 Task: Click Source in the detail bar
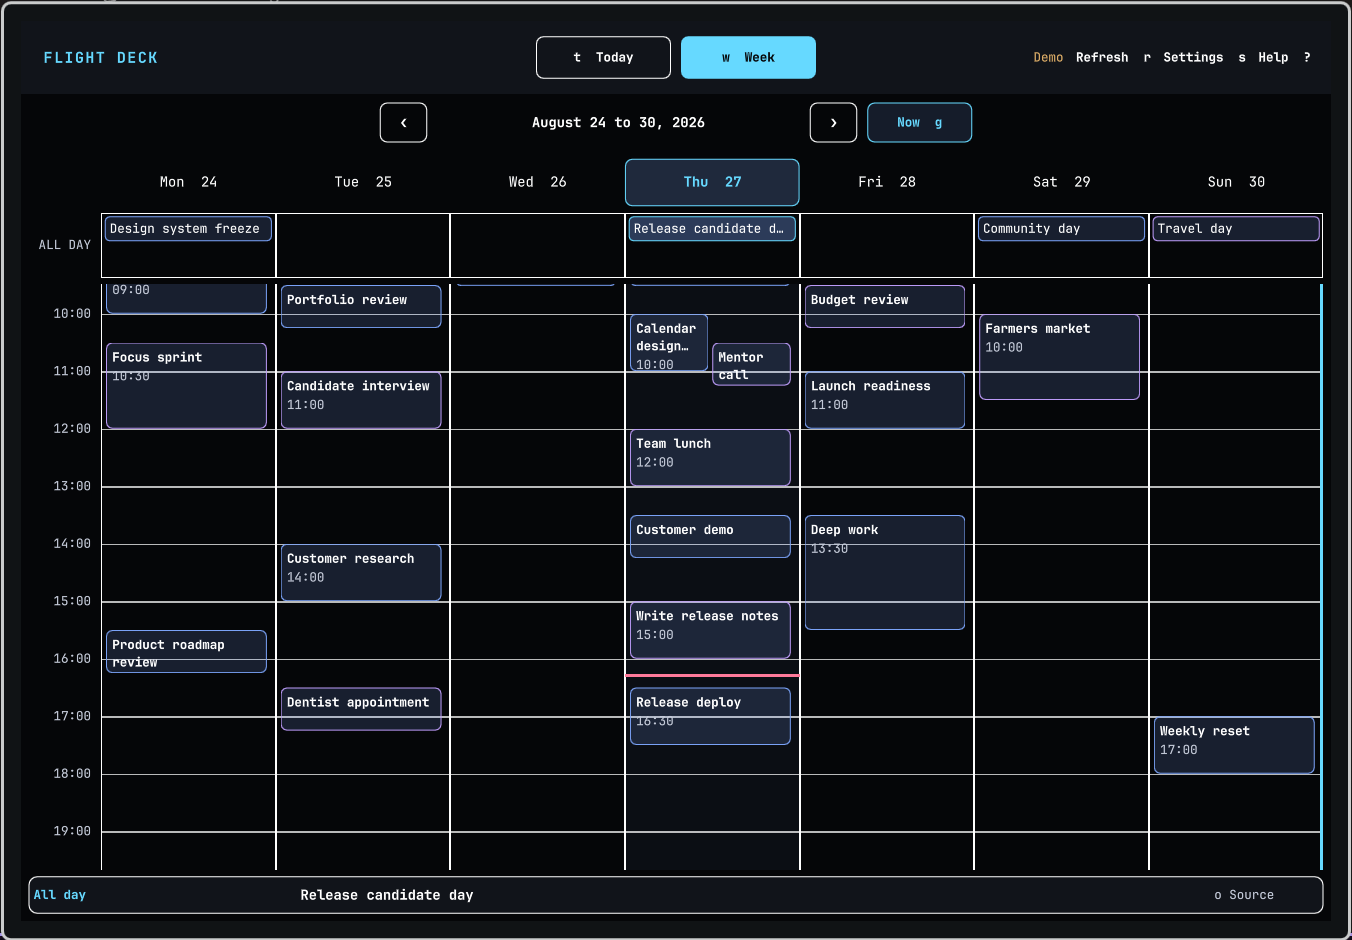point(1244,896)
